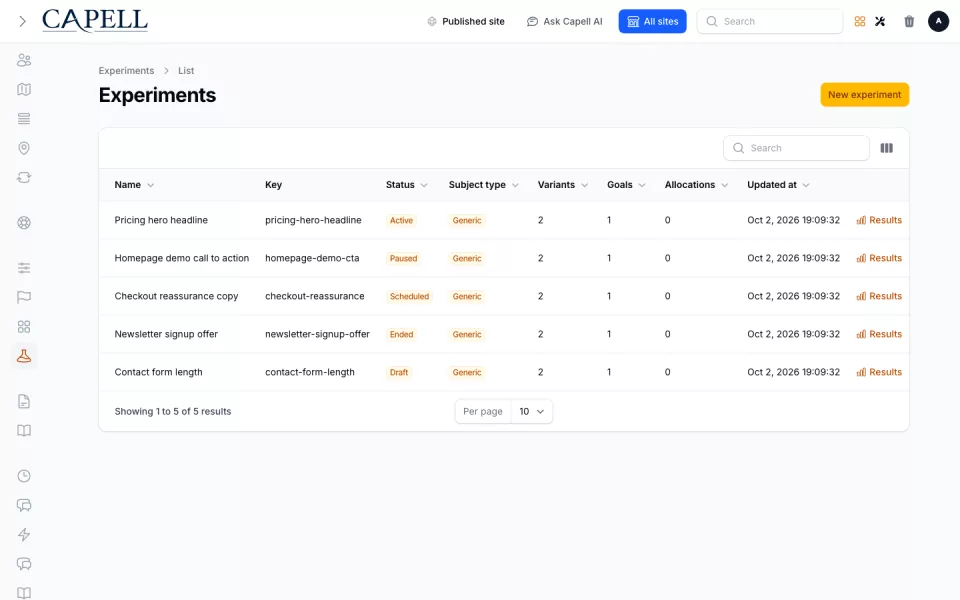Click the tools wrench icon in the top bar
This screenshot has width=960, height=600.
click(880, 21)
